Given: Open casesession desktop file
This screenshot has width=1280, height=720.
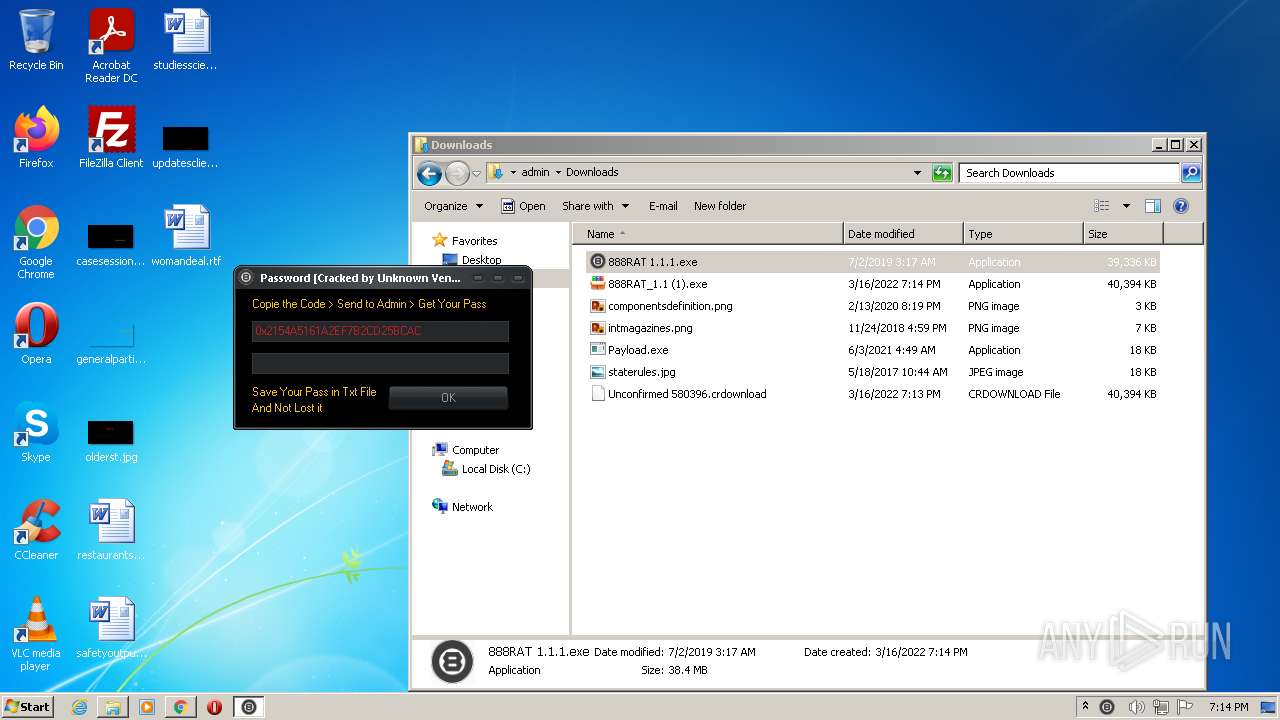Looking at the screenshot, I should (x=111, y=245).
